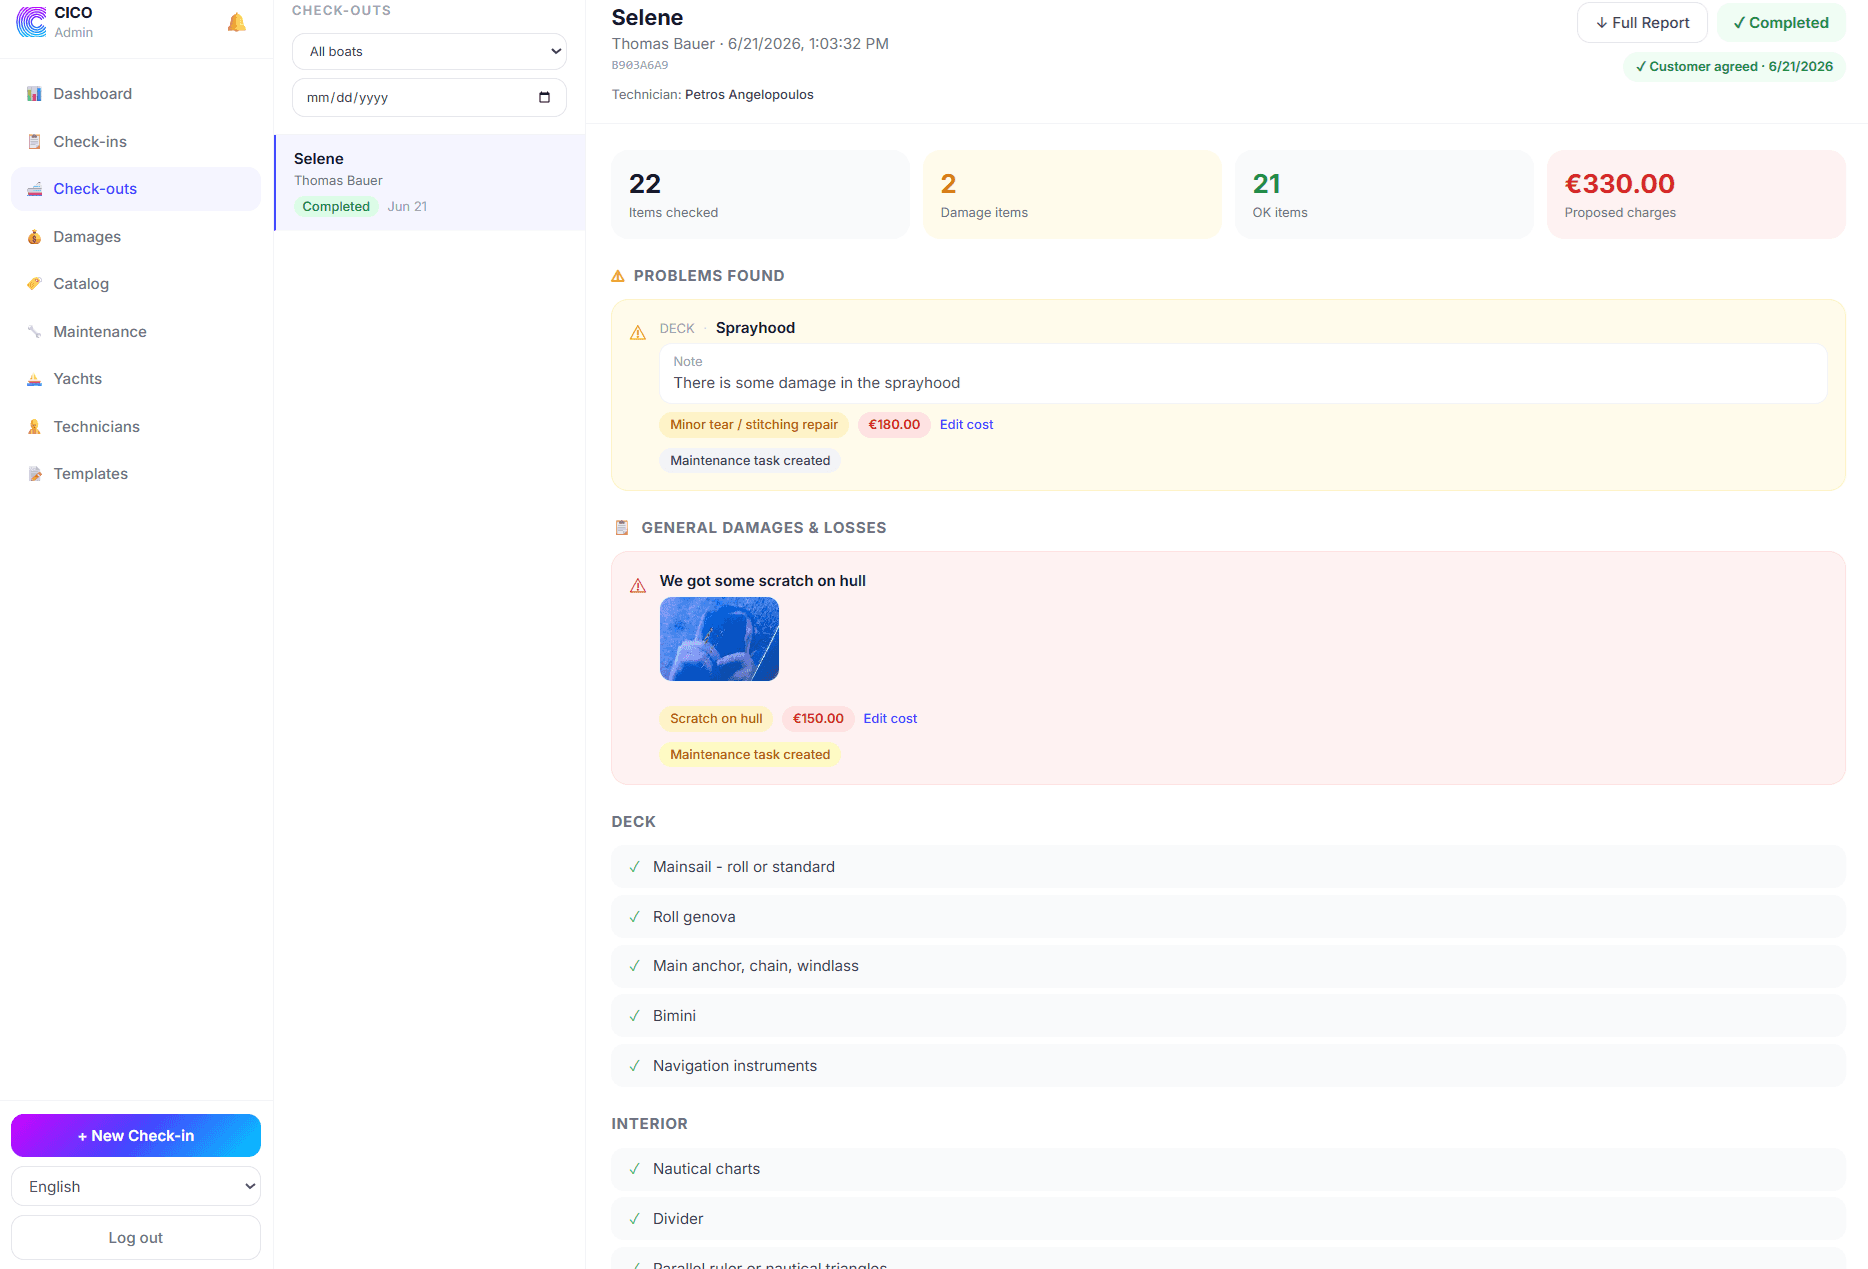This screenshot has width=1868, height=1269.
Task: Click the Log out button
Action: (136, 1238)
